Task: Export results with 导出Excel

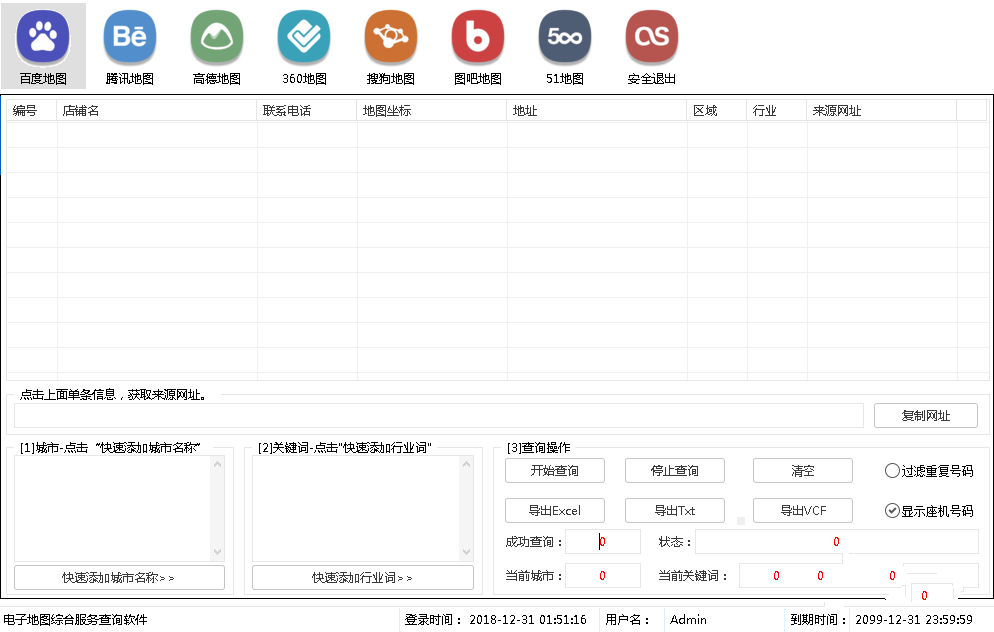Action: pyautogui.click(x=555, y=511)
